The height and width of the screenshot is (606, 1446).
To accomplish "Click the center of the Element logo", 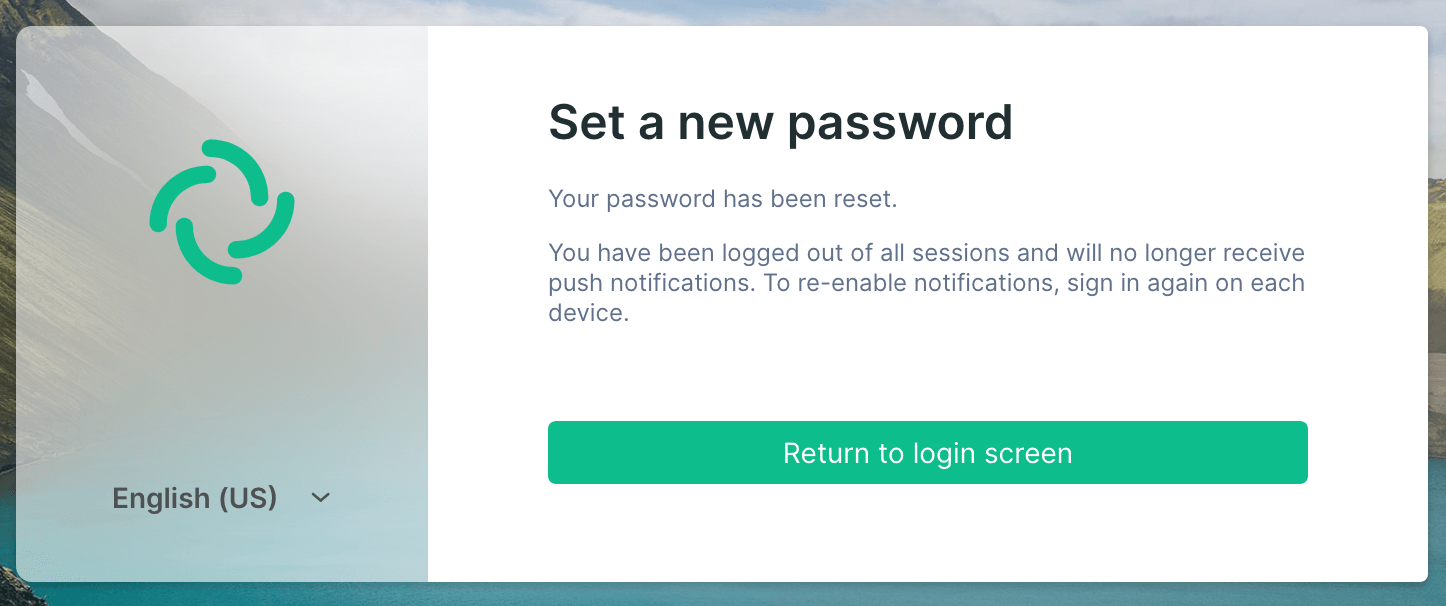I will [222, 212].
